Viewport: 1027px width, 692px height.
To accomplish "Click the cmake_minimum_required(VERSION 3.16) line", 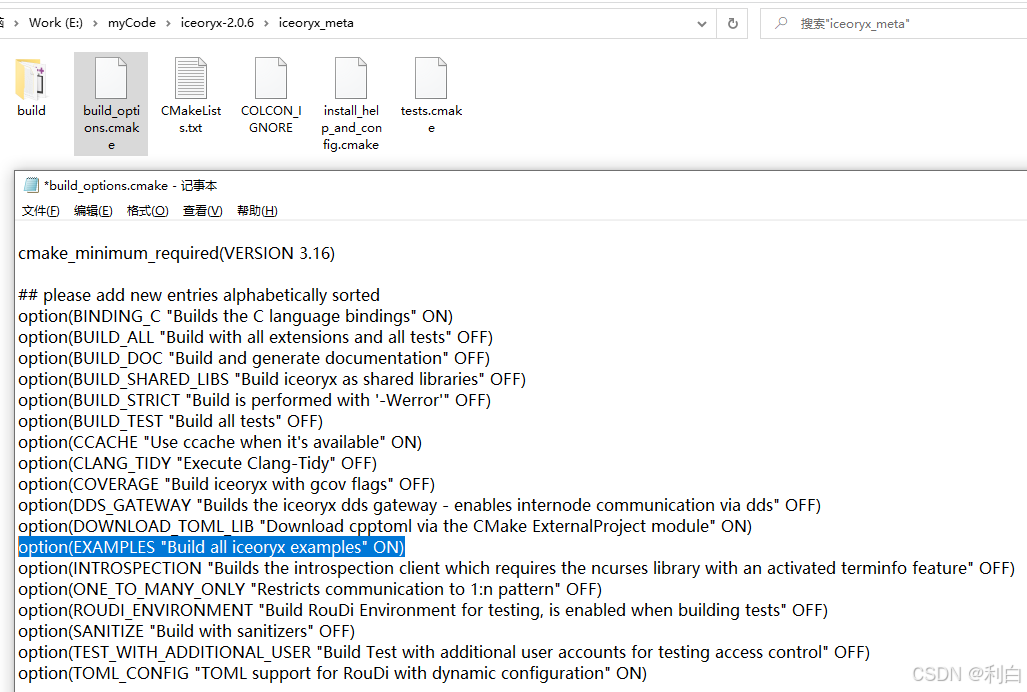I will 176,253.
